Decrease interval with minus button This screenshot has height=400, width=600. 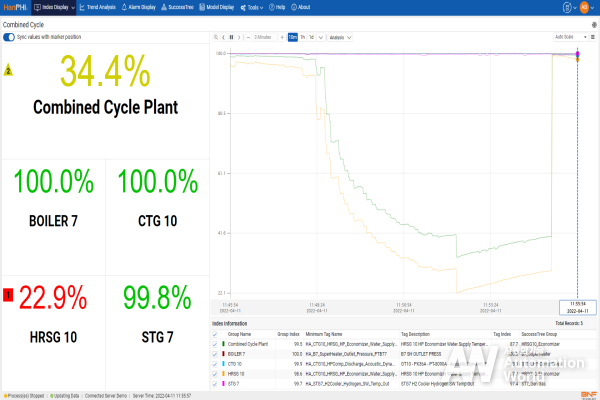pos(248,37)
